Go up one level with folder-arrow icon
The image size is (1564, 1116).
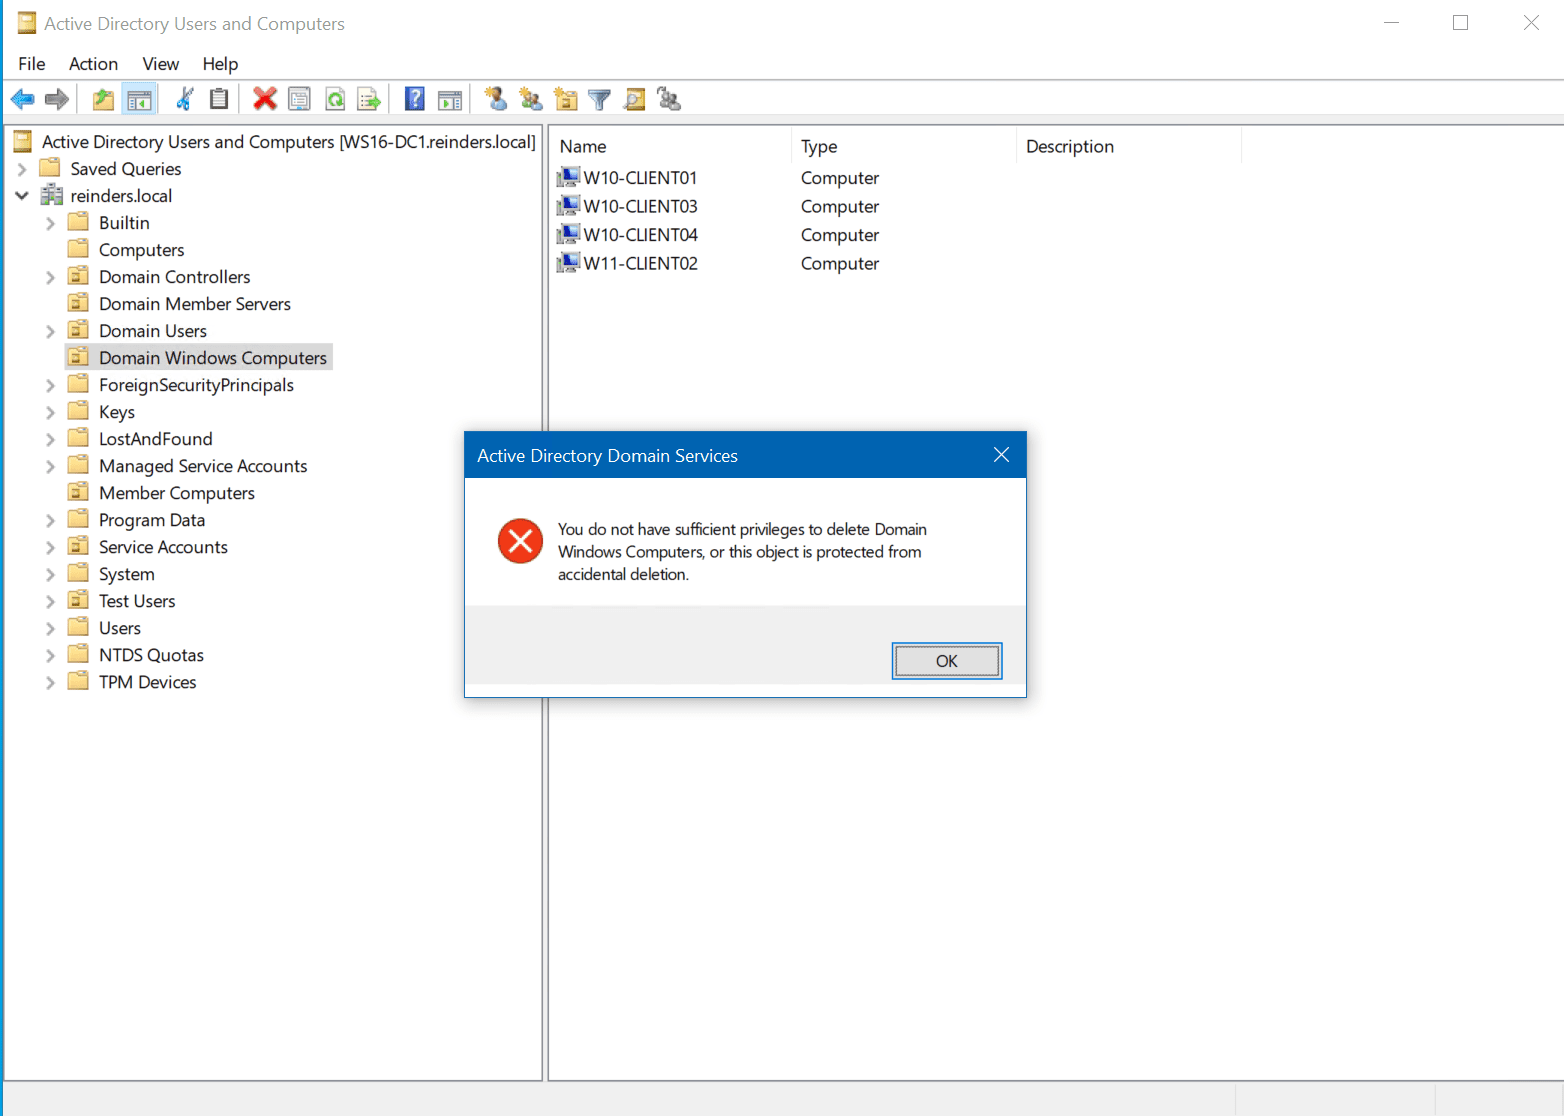tap(103, 99)
